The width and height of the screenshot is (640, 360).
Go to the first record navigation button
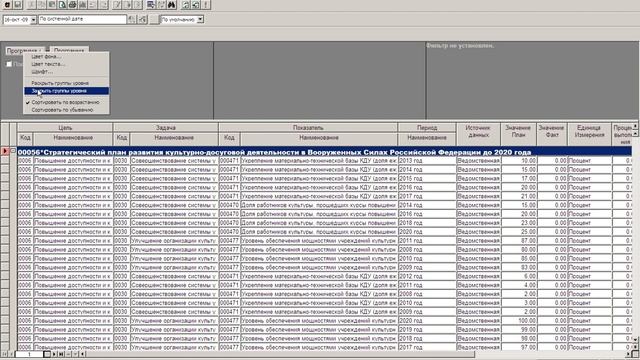click(5, 354)
